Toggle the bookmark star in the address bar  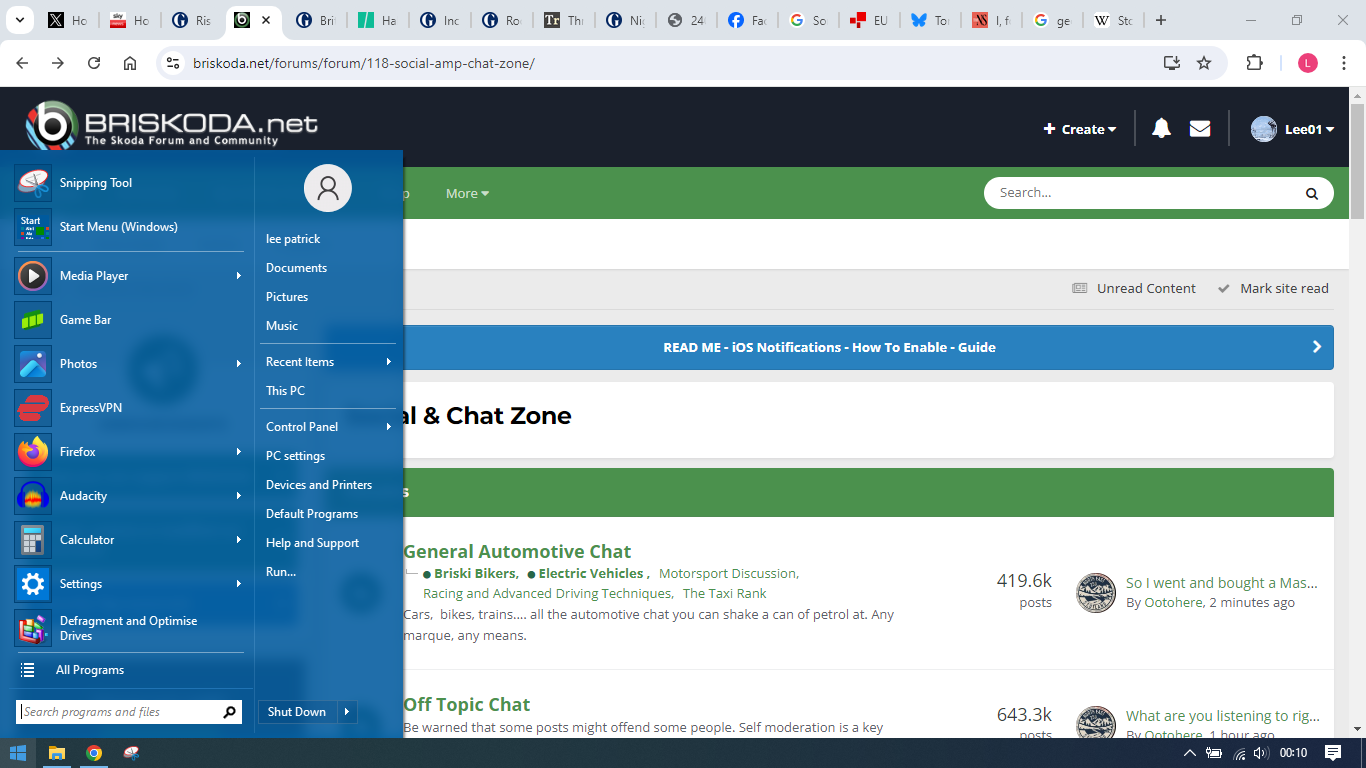(x=1203, y=62)
